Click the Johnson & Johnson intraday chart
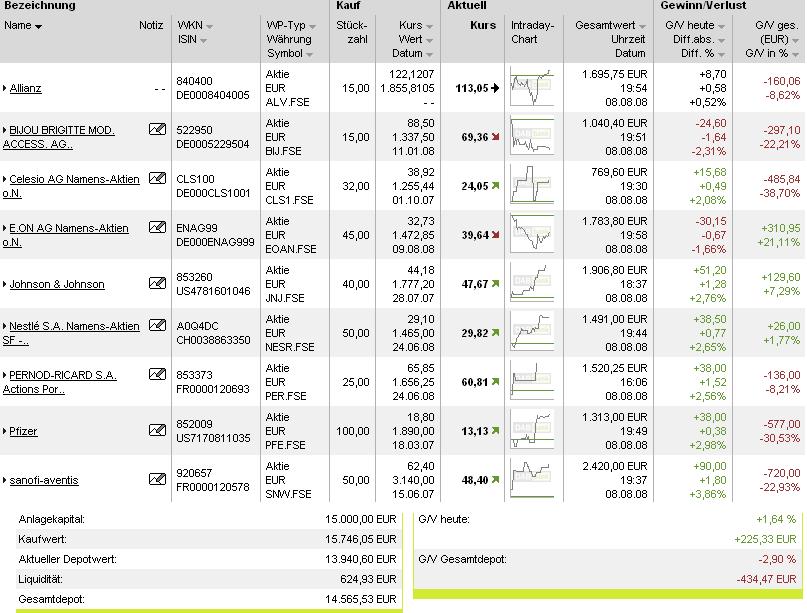 point(532,283)
